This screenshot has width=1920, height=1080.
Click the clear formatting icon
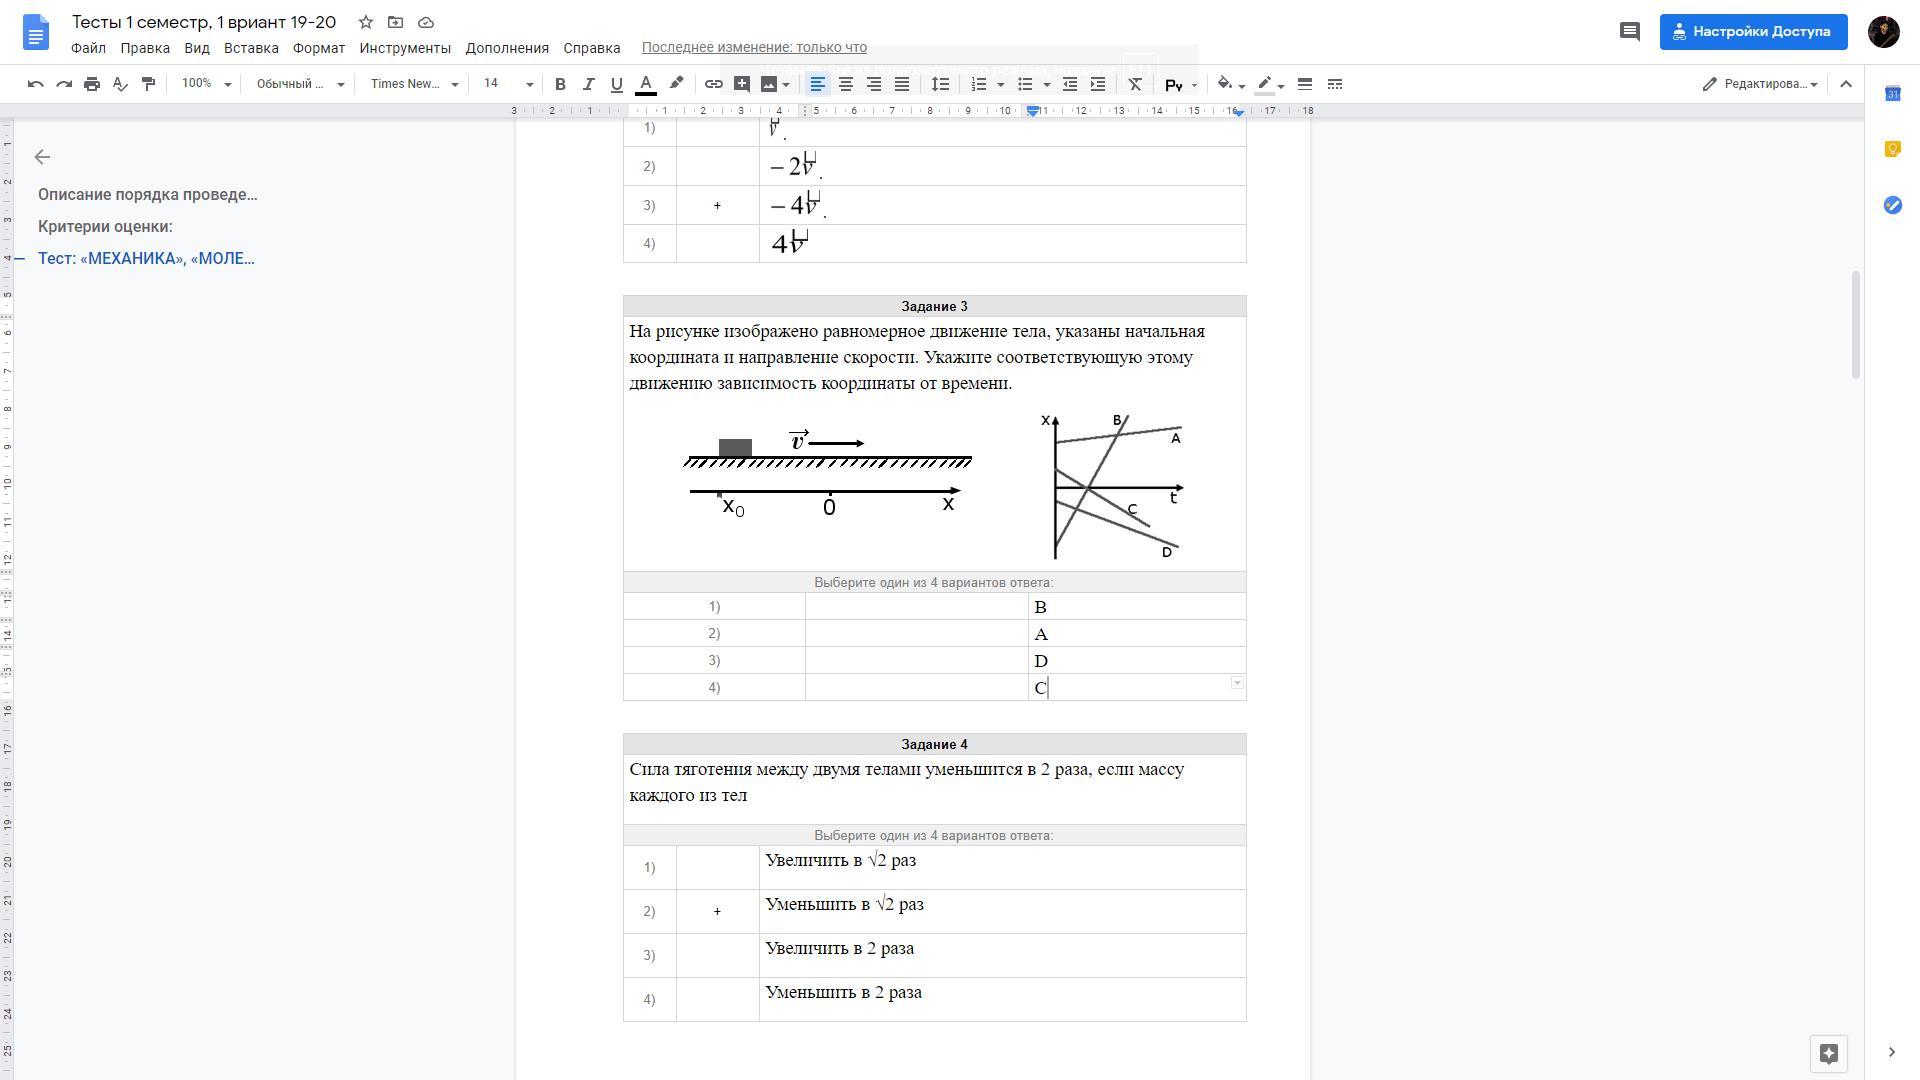tap(1135, 84)
